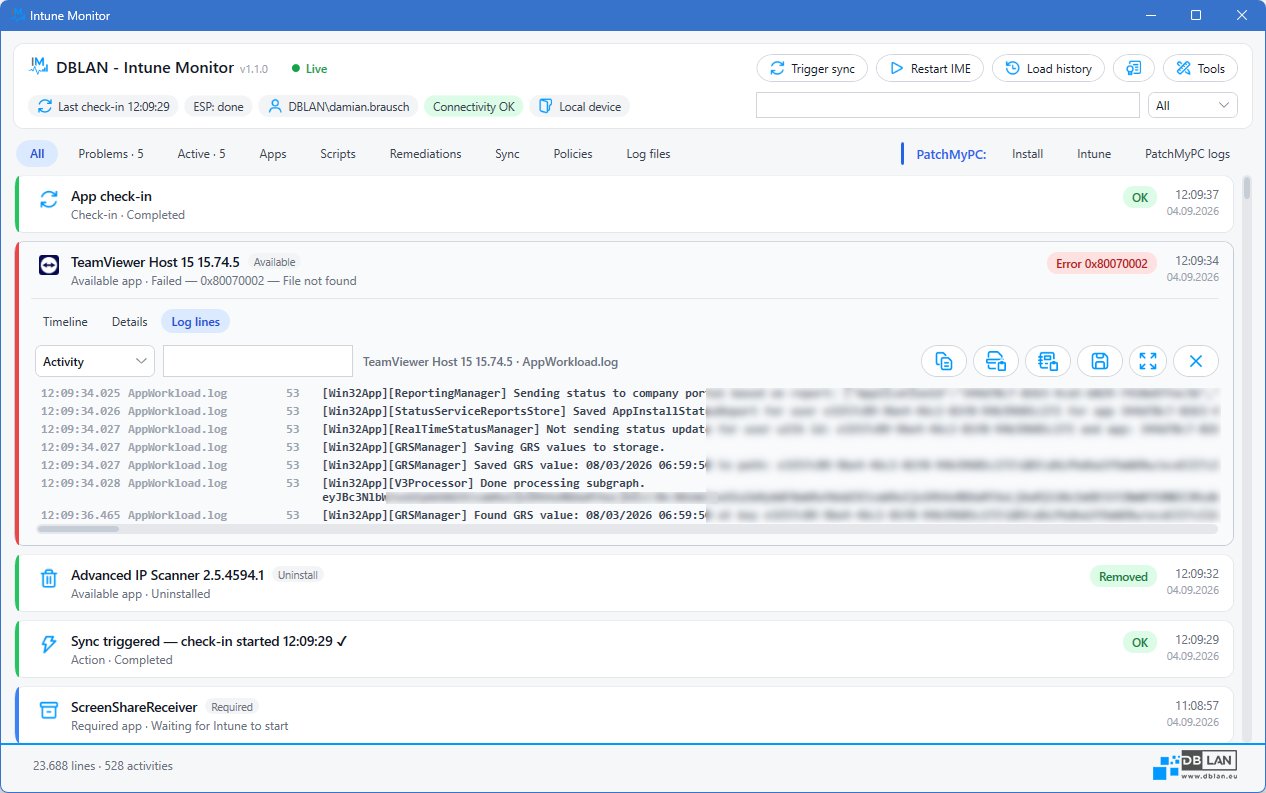This screenshot has width=1266, height=793.
Task: Click the log filter text field
Action: (258, 361)
